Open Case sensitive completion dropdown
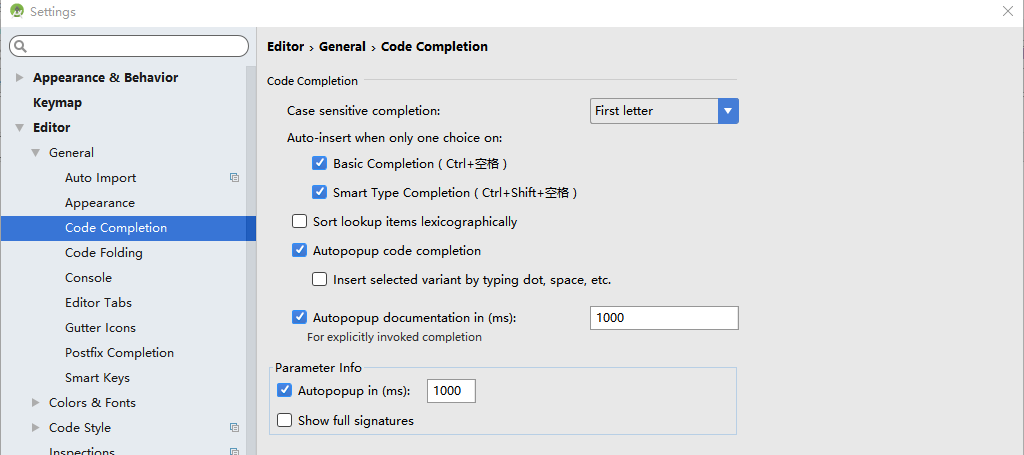Screen dimensions: 1024x455 (664, 111)
